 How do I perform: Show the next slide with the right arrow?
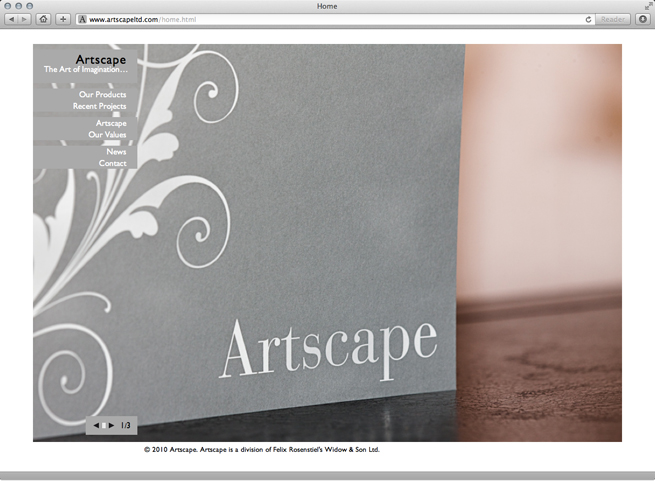[x=111, y=425]
